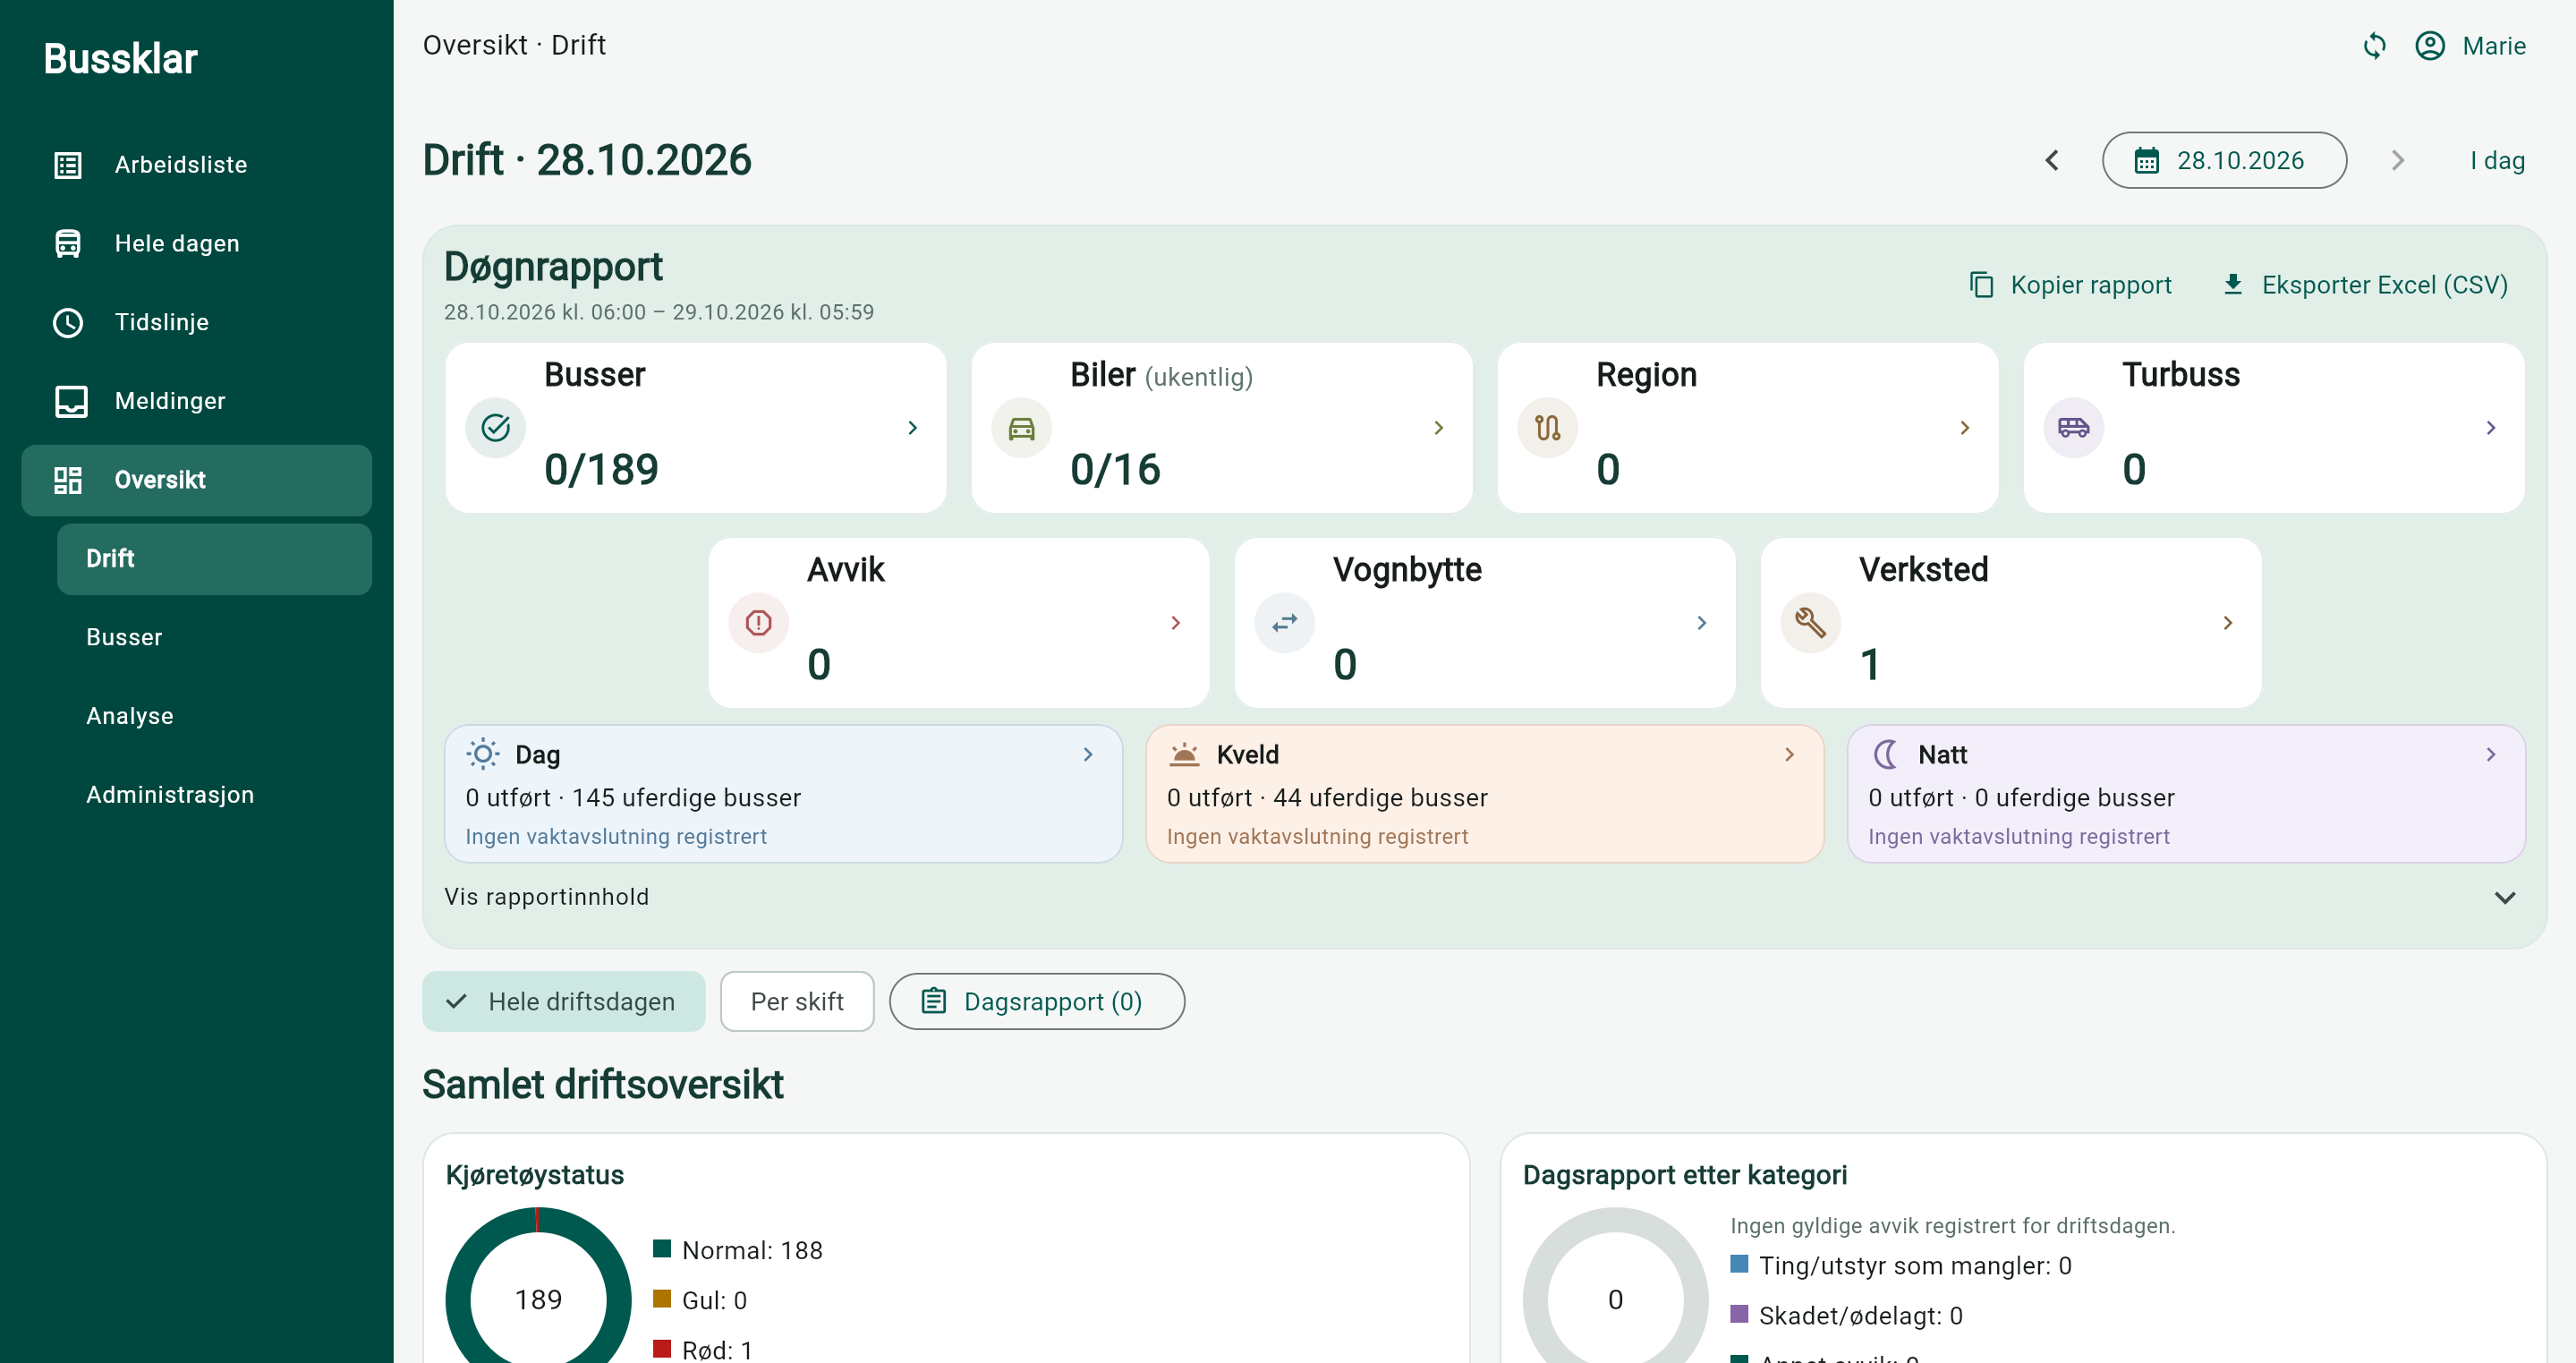Click the Normal legend color swatch
The image size is (2576, 1363).
click(x=661, y=1248)
